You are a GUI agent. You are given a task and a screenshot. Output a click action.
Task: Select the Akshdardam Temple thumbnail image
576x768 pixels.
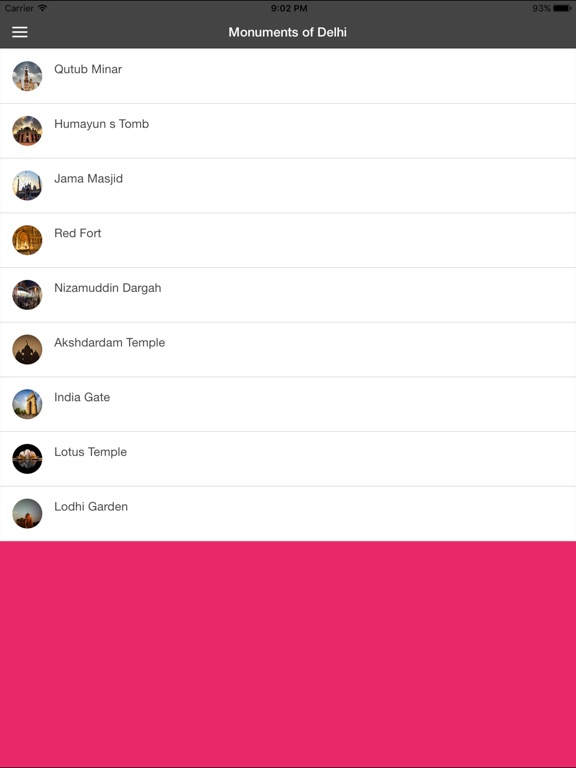[27, 349]
